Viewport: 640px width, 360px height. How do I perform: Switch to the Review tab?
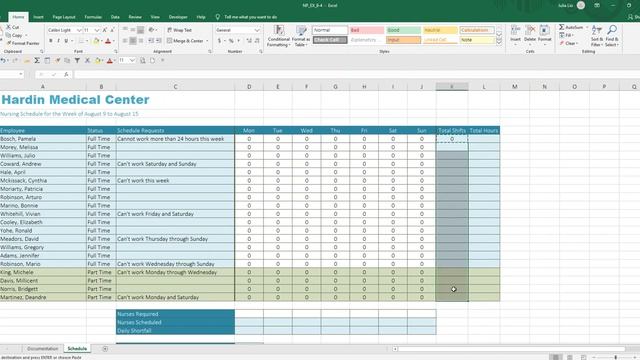click(x=135, y=17)
